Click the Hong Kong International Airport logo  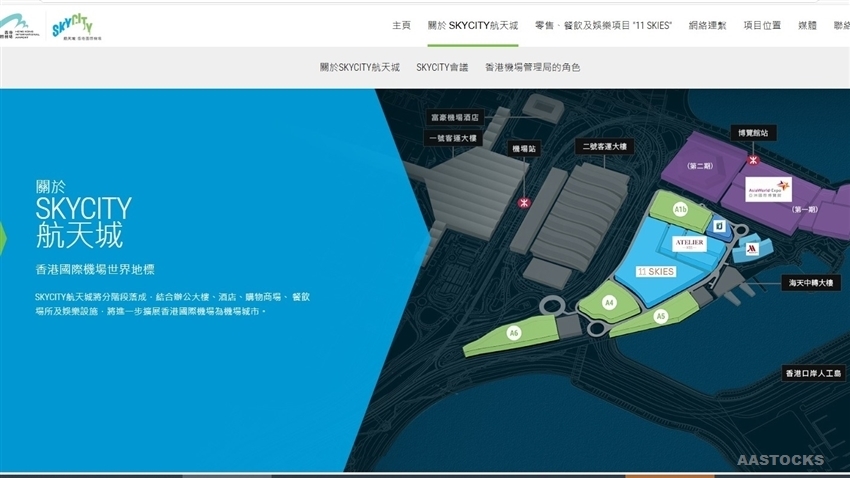20,26
